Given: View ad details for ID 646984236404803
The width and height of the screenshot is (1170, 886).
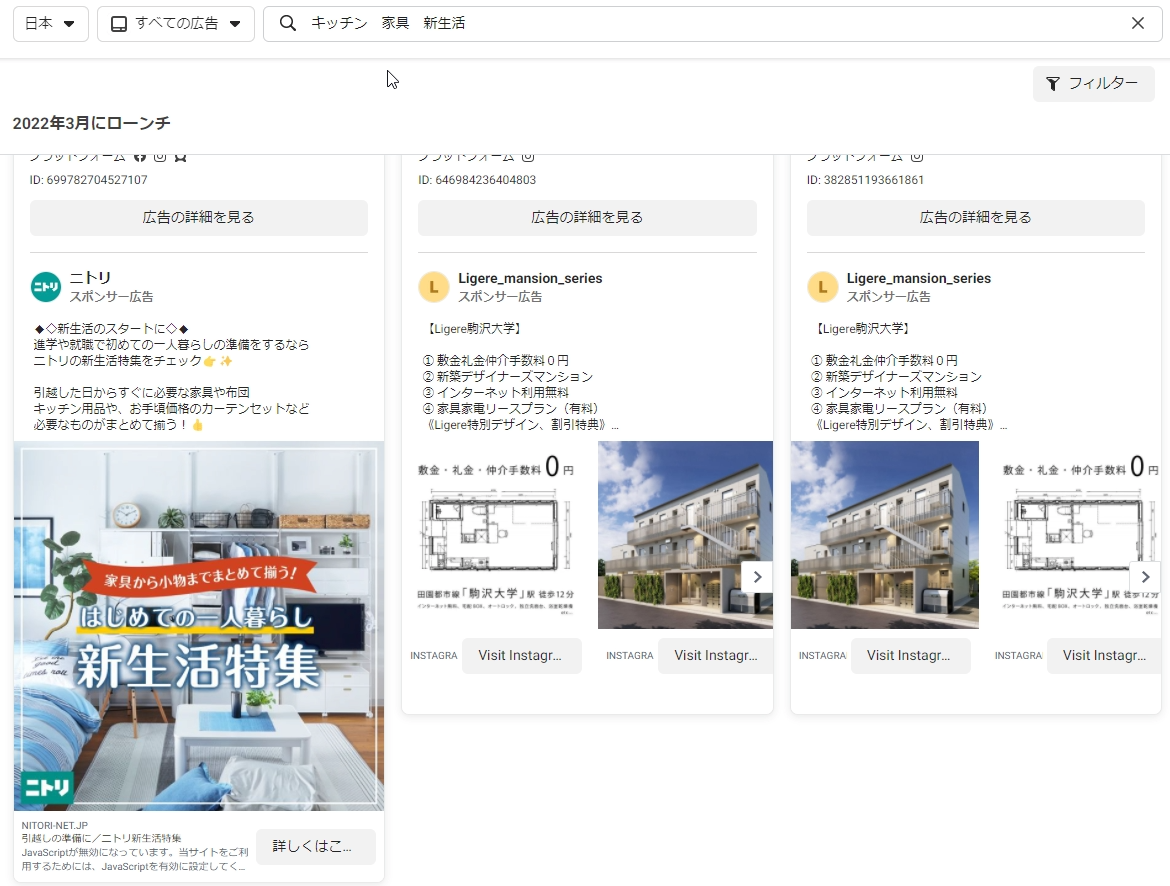Looking at the screenshot, I should (587, 217).
